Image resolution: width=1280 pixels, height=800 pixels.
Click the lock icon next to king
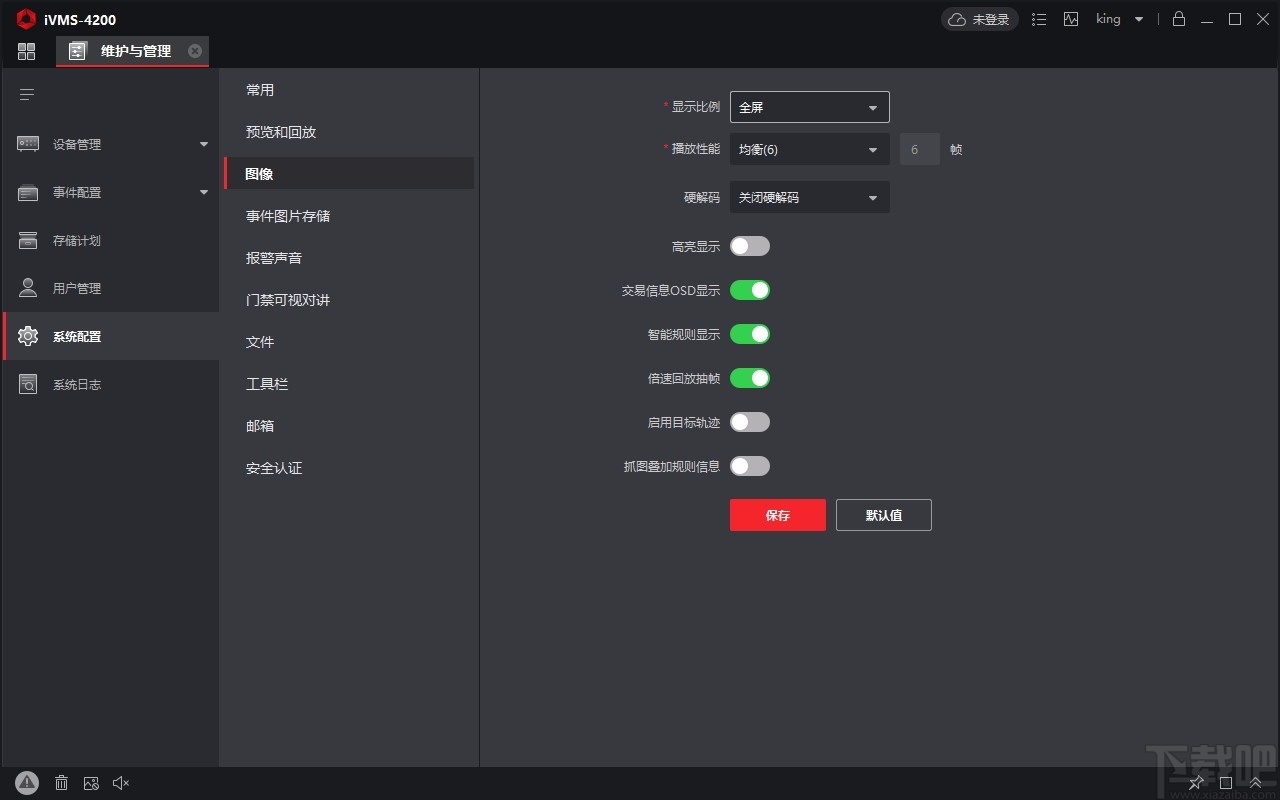pos(1178,19)
